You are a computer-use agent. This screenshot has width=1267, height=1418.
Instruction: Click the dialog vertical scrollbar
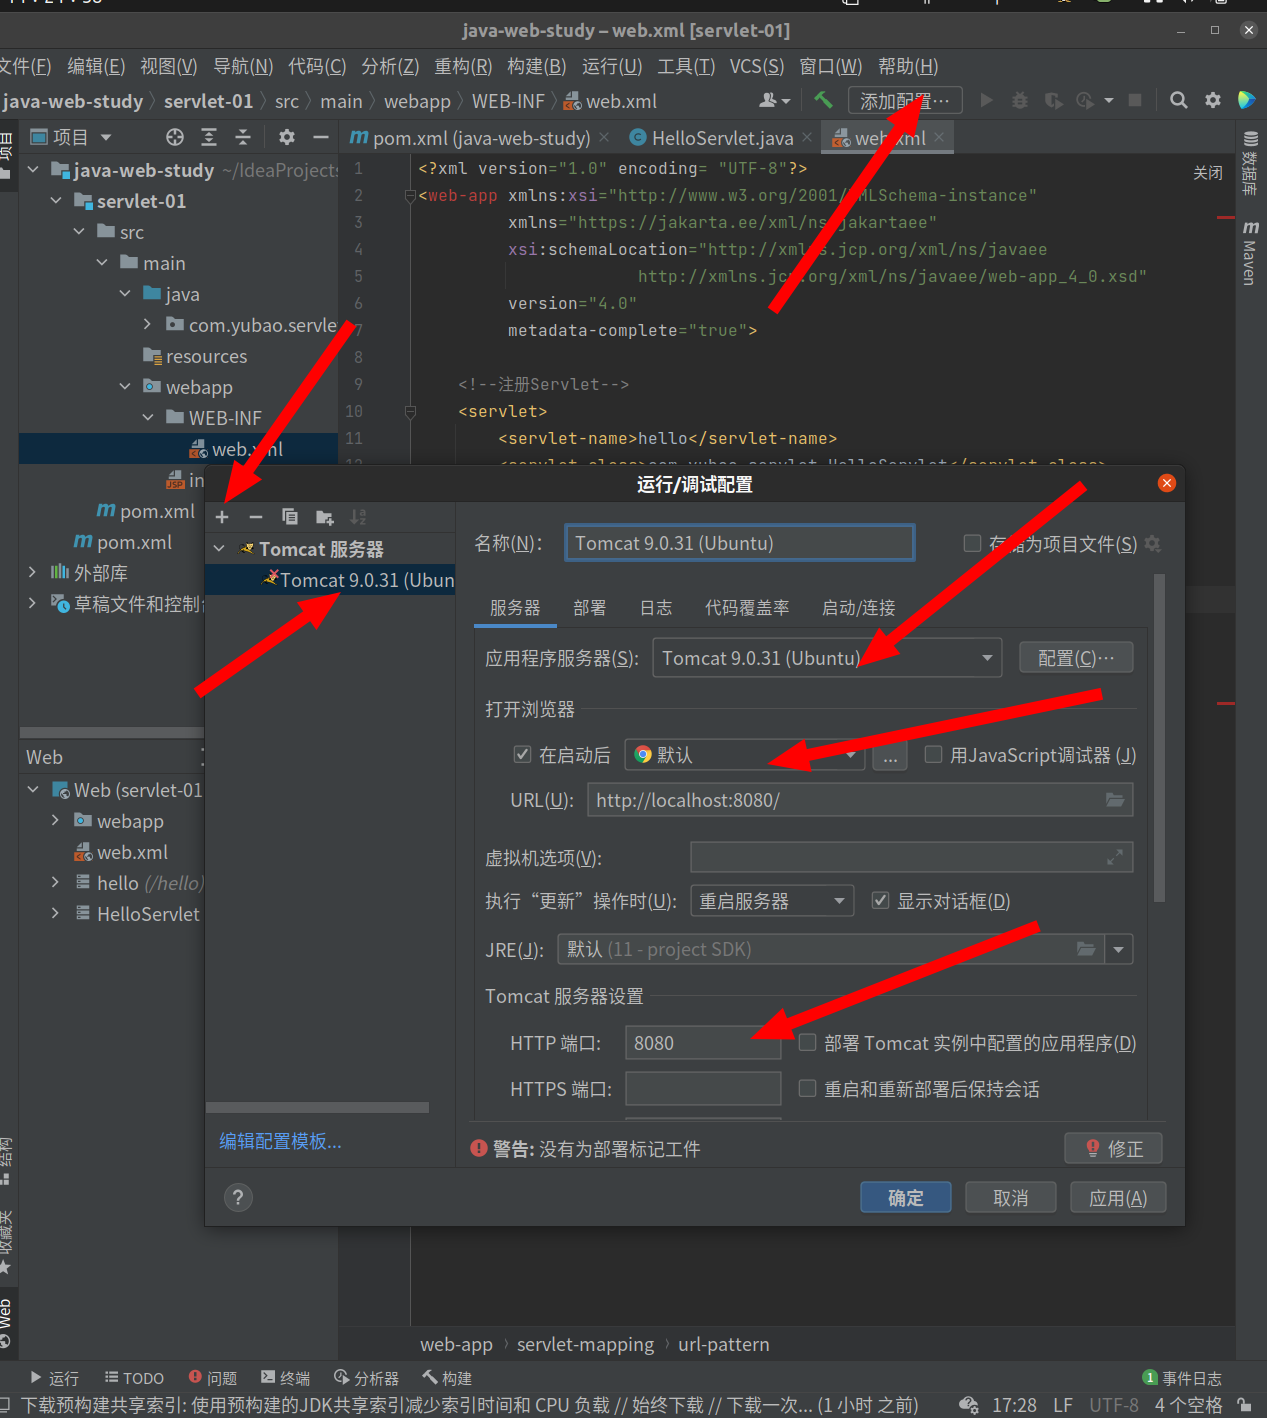tap(1159, 738)
